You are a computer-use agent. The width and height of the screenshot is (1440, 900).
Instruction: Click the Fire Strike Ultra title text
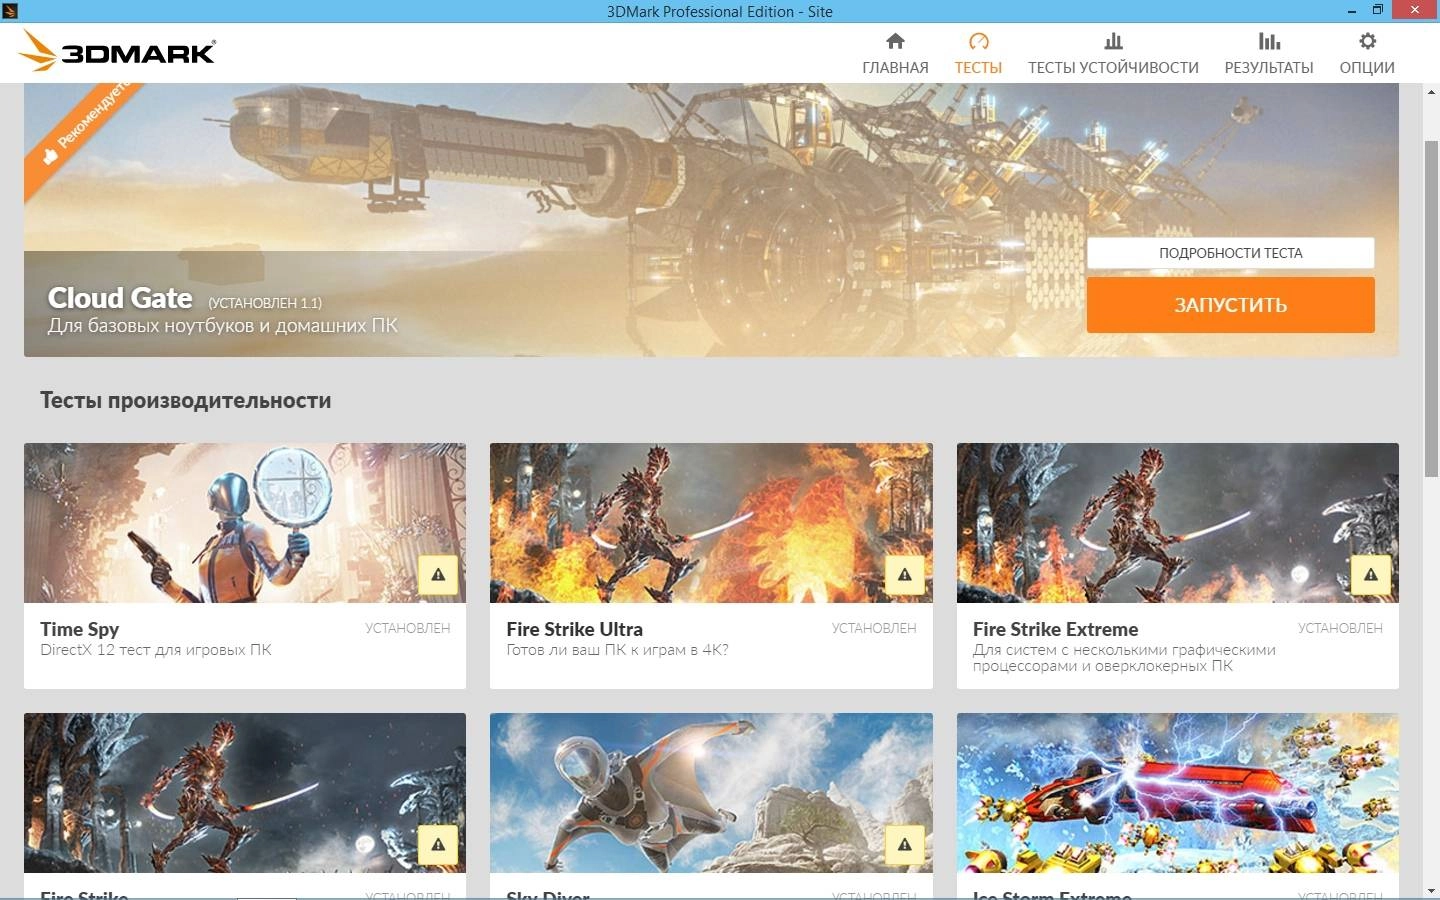(574, 629)
